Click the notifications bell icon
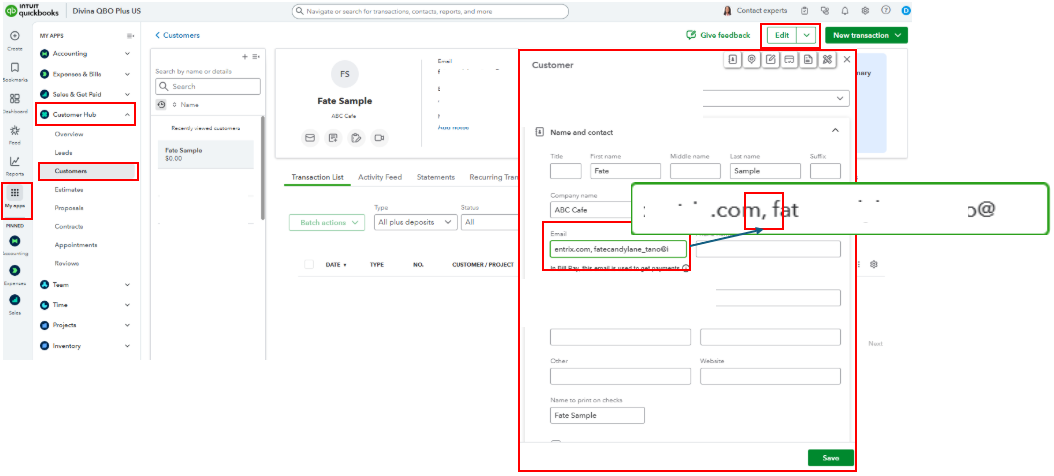The height and width of the screenshot is (476, 1054). click(845, 11)
